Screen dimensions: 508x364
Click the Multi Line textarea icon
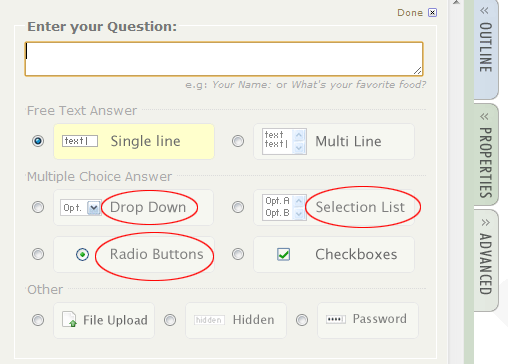click(x=284, y=141)
